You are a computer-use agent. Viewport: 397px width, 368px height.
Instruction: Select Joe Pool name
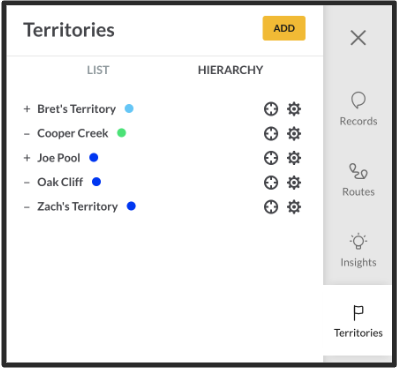(x=59, y=158)
